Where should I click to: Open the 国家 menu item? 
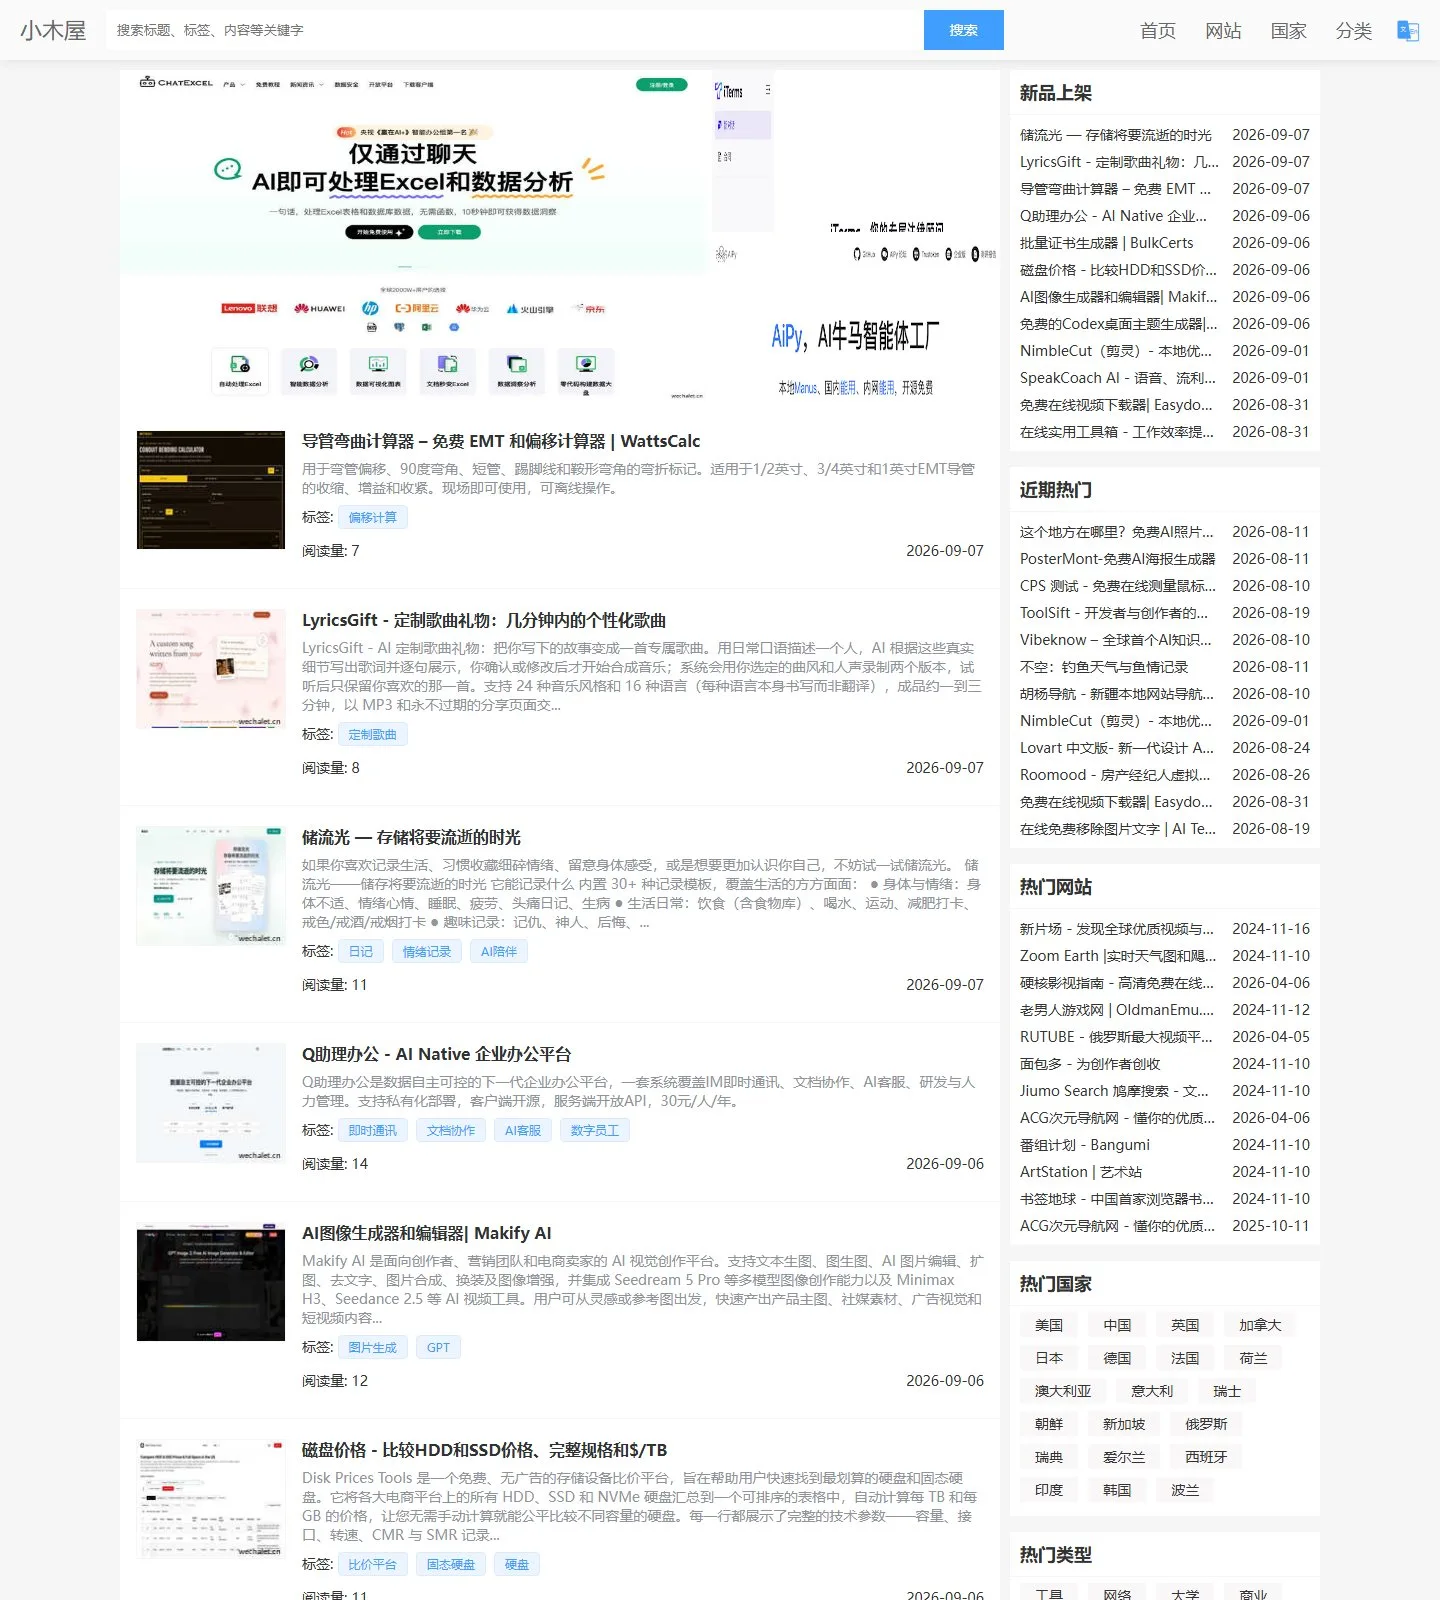[1289, 31]
